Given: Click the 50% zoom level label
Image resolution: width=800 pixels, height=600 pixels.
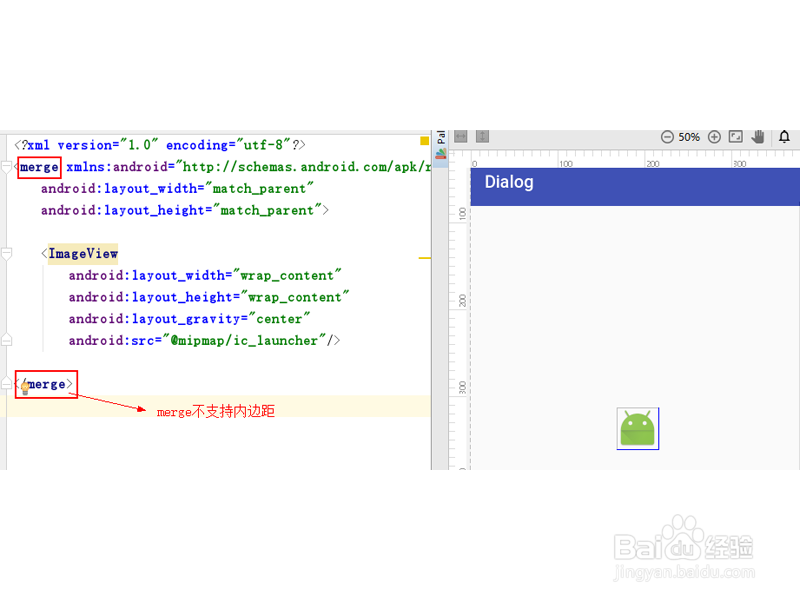Looking at the screenshot, I should [689, 137].
